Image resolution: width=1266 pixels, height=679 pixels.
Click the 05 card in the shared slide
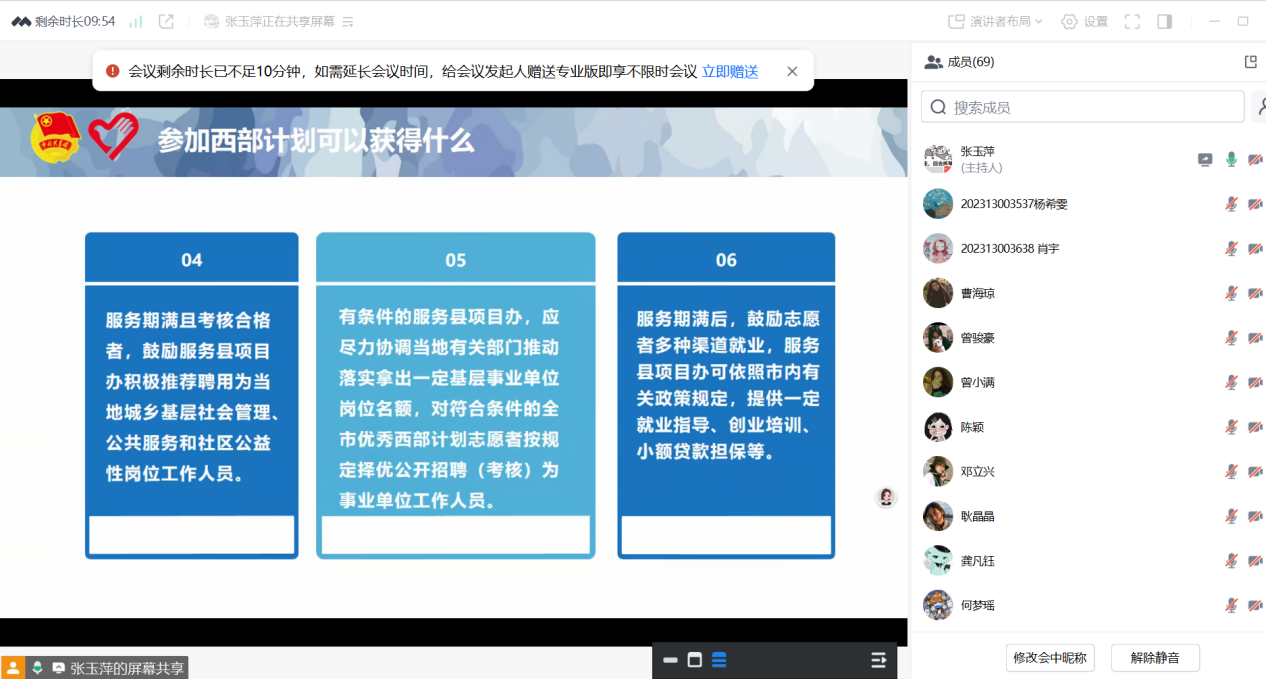click(x=456, y=395)
